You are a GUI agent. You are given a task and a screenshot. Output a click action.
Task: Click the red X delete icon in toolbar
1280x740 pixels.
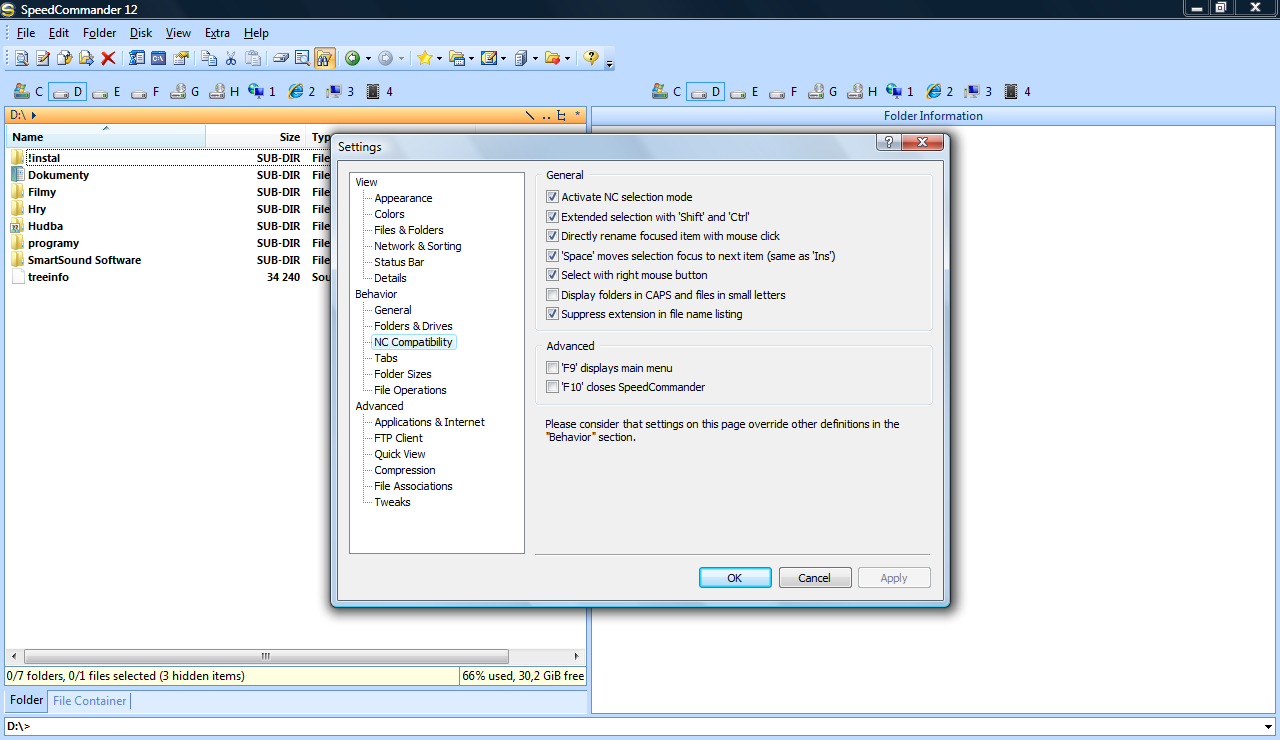coord(108,59)
